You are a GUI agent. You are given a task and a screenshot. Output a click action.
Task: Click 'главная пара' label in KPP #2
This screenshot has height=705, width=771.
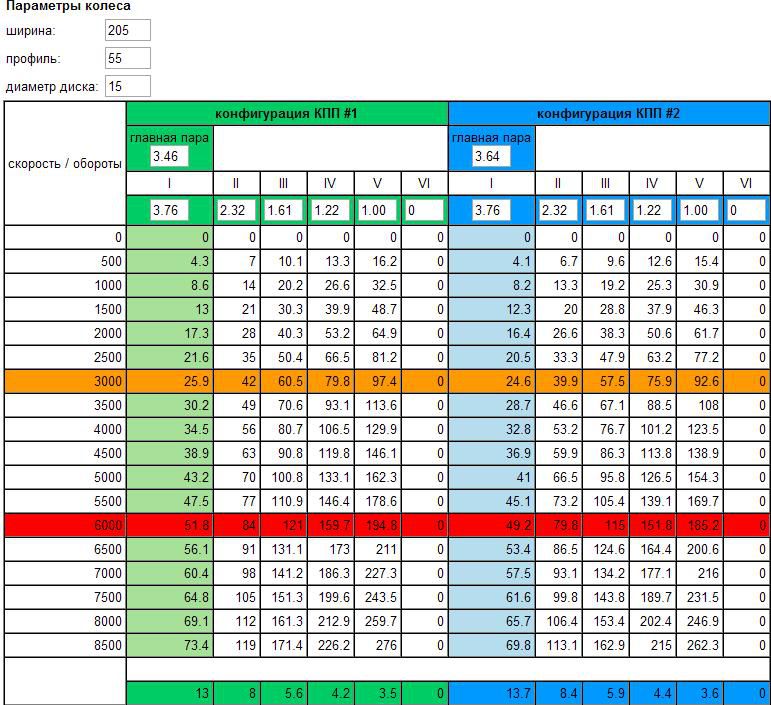[x=491, y=138]
